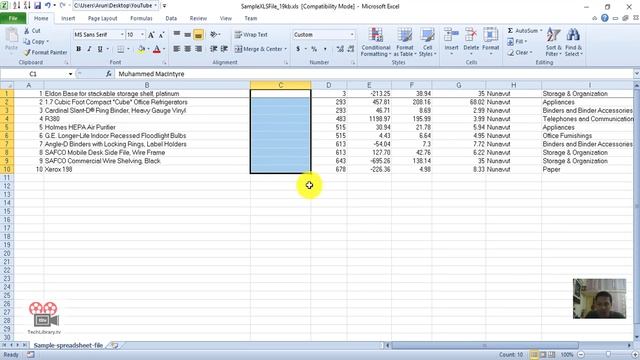The image size is (640, 360).
Task: Click the Excel Help question mark icon
Action: 604,18
